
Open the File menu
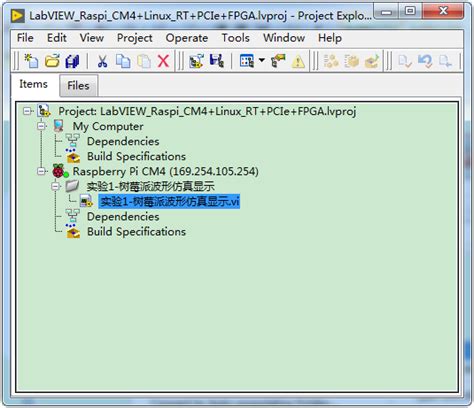click(x=25, y=38)
